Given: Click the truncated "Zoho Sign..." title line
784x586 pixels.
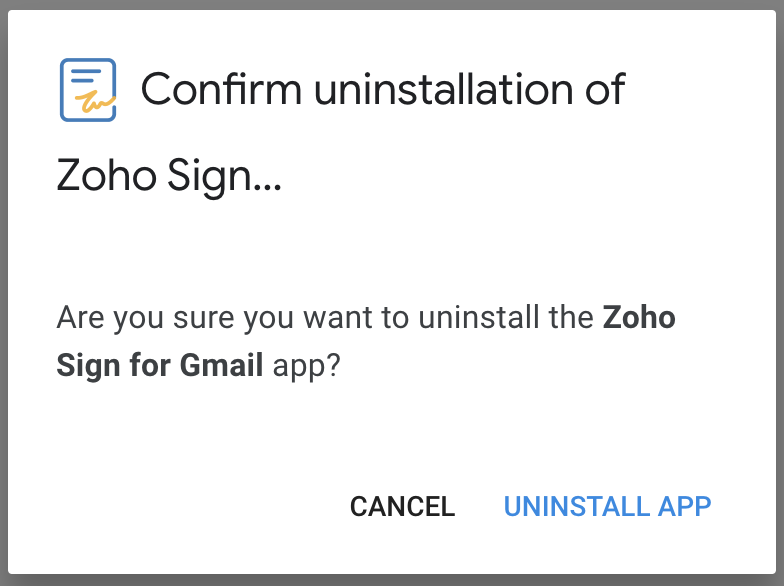Looking at the screenshot, I should [168, 177].
